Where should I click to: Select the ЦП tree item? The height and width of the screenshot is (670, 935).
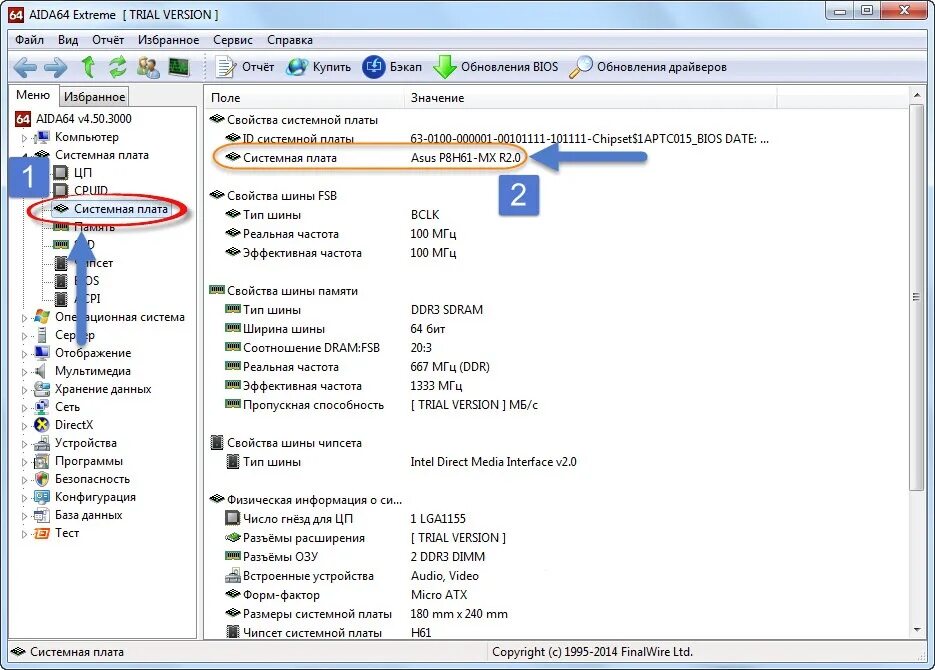[x=83, y=173]
